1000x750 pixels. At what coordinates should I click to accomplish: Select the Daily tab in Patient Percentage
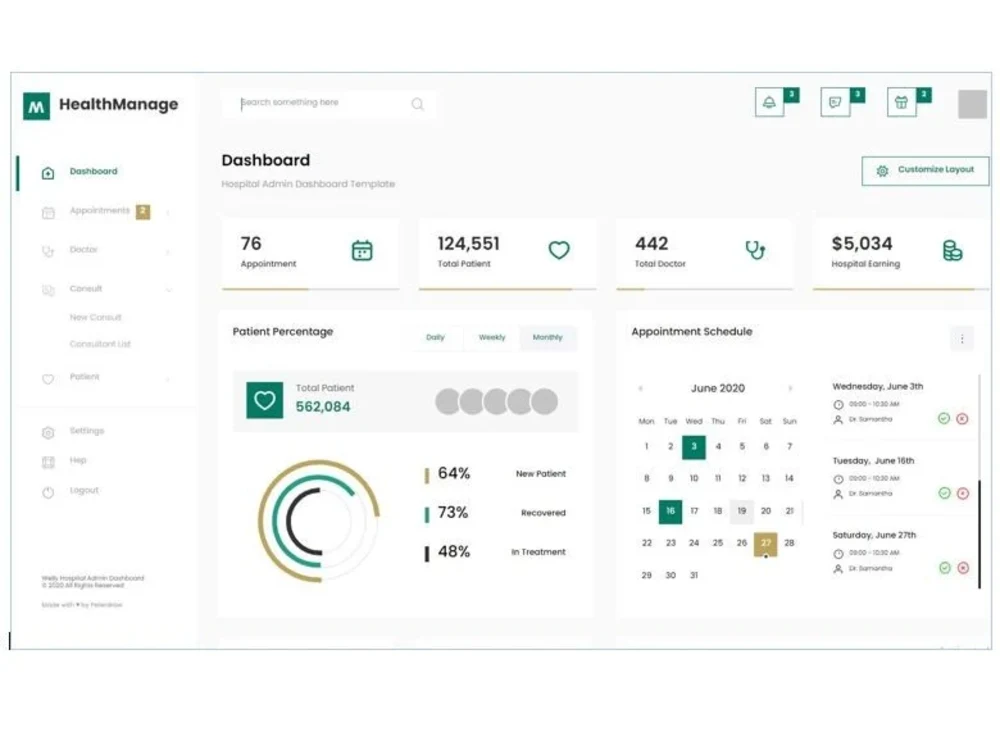point(436,337)
